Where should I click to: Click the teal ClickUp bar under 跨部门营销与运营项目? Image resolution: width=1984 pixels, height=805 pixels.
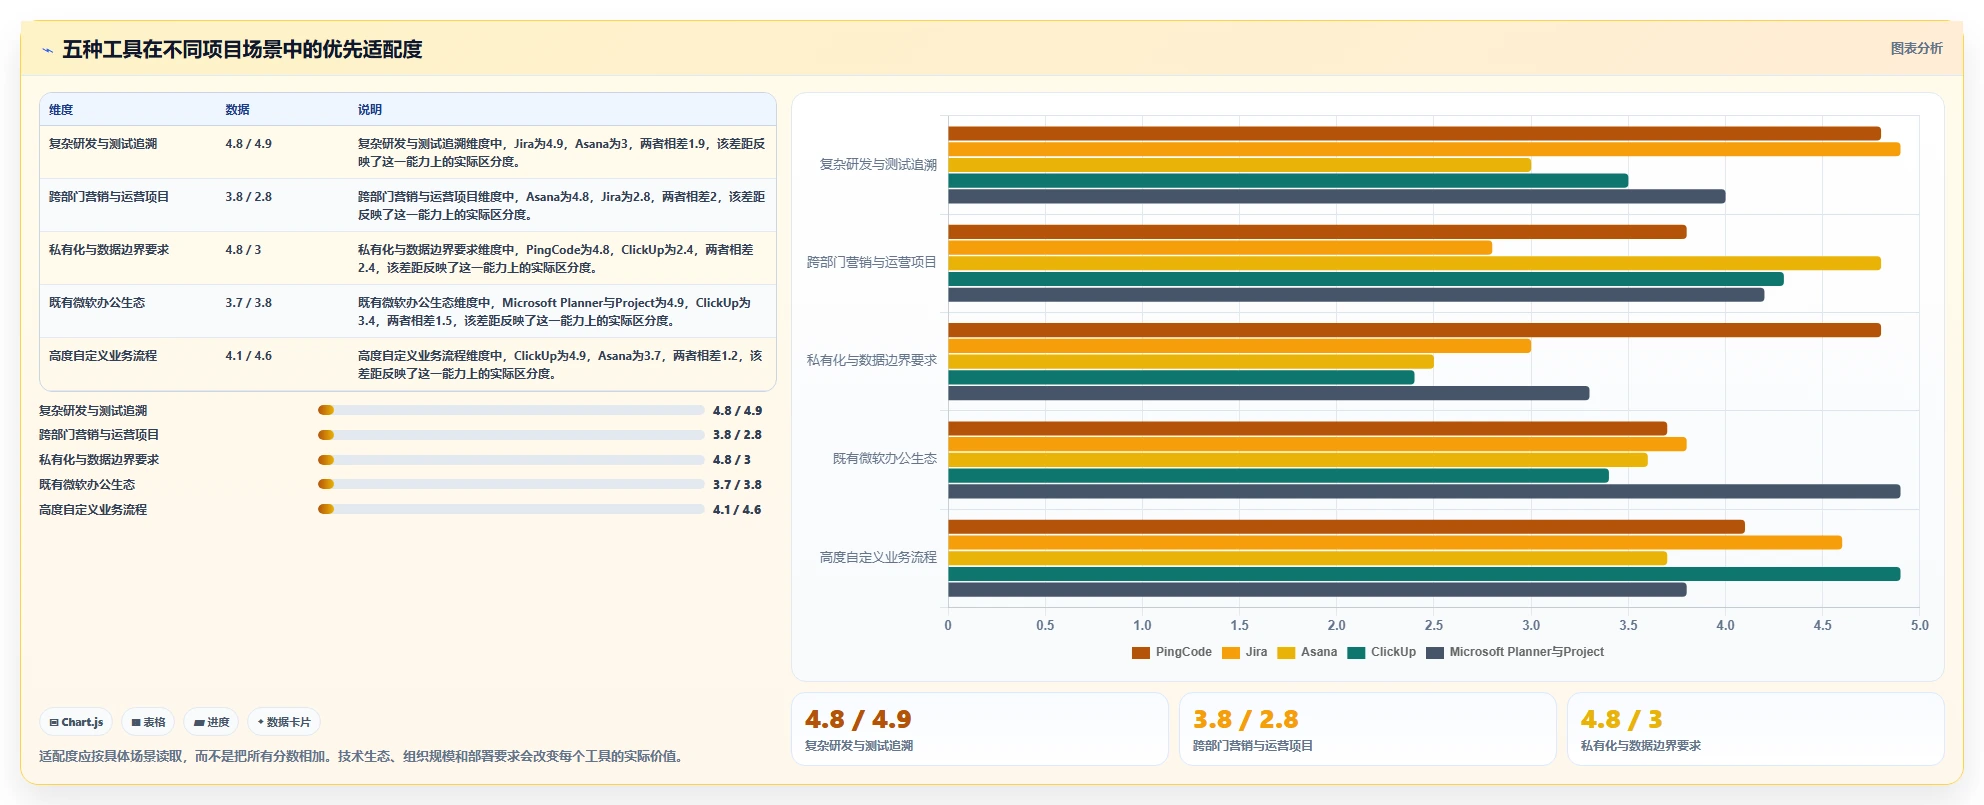[1366, 279]
